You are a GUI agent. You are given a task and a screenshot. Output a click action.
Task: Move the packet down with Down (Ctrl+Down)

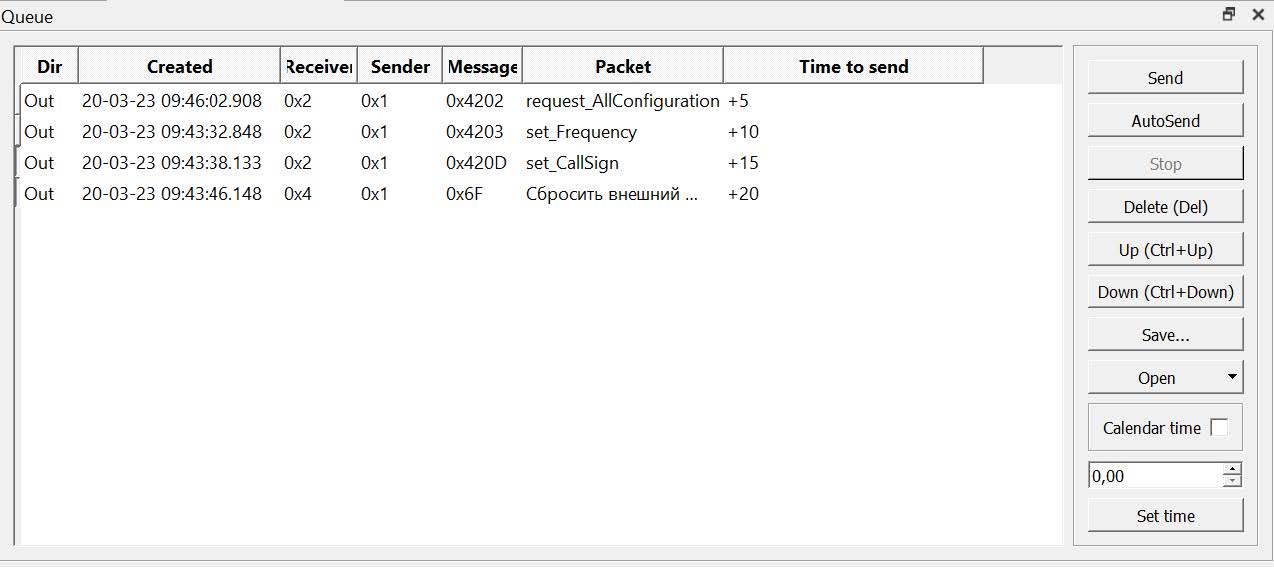pos(1165,292)
